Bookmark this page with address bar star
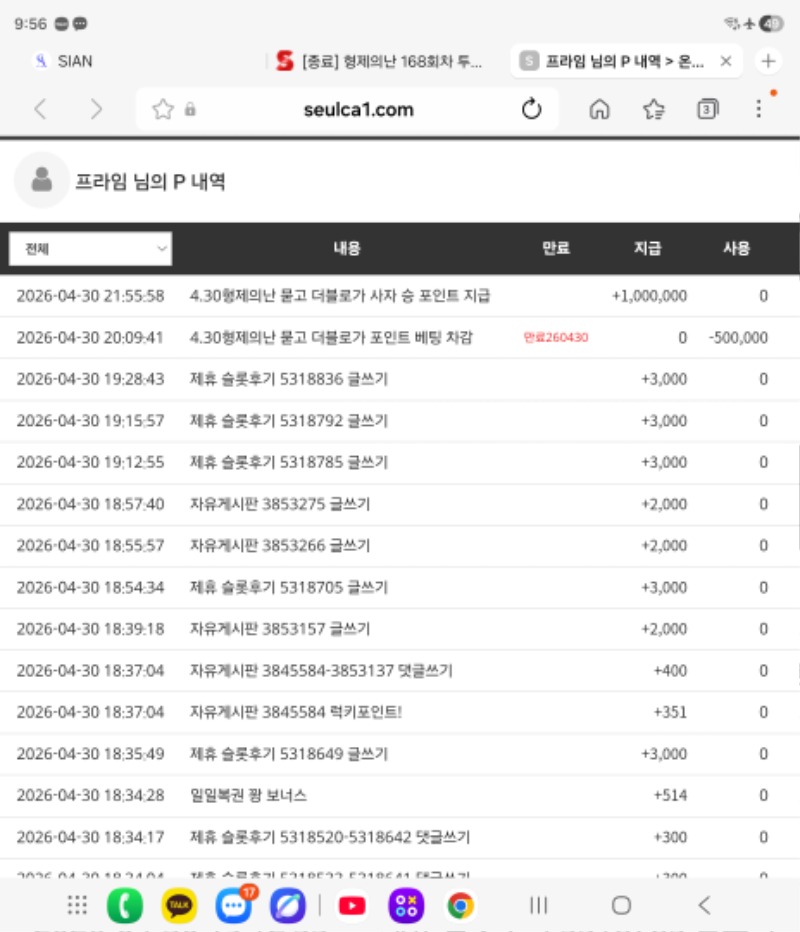 tap(163, 110)
